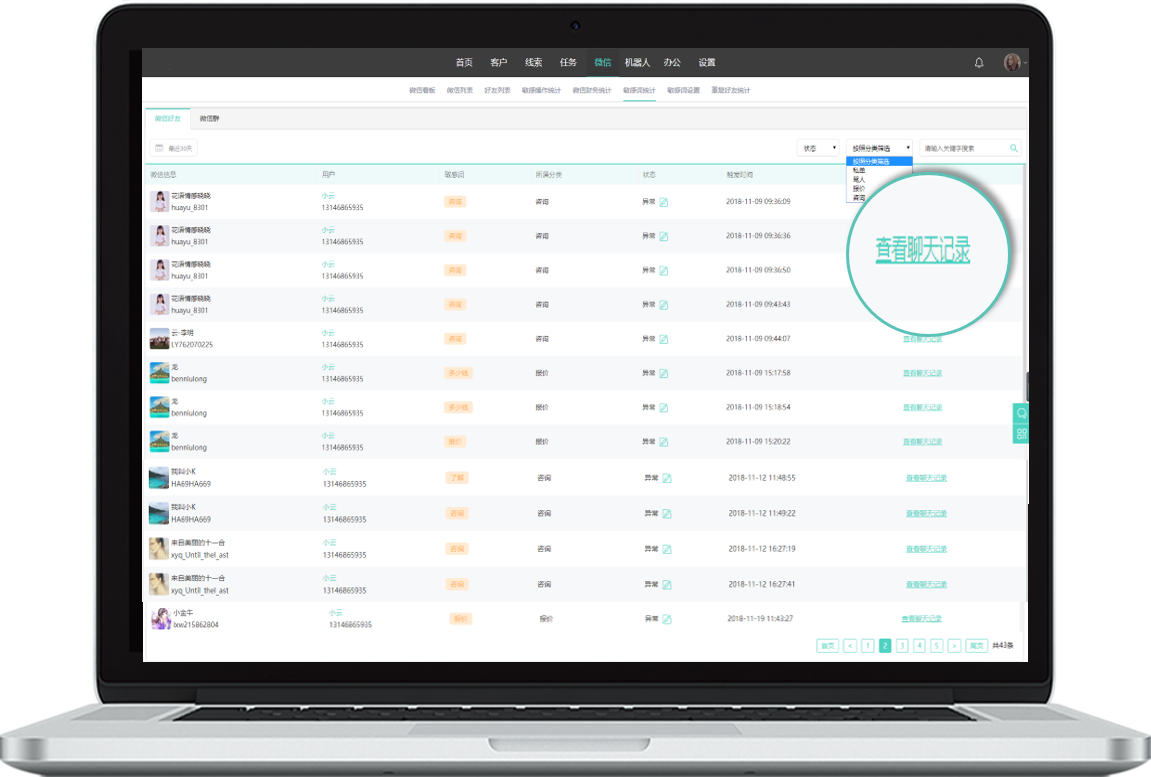Open the 最近30天 date range picker
Image resolution: width=1151 pixels, height=777 pixels.
pyautogui.click(x=173, y=148)
